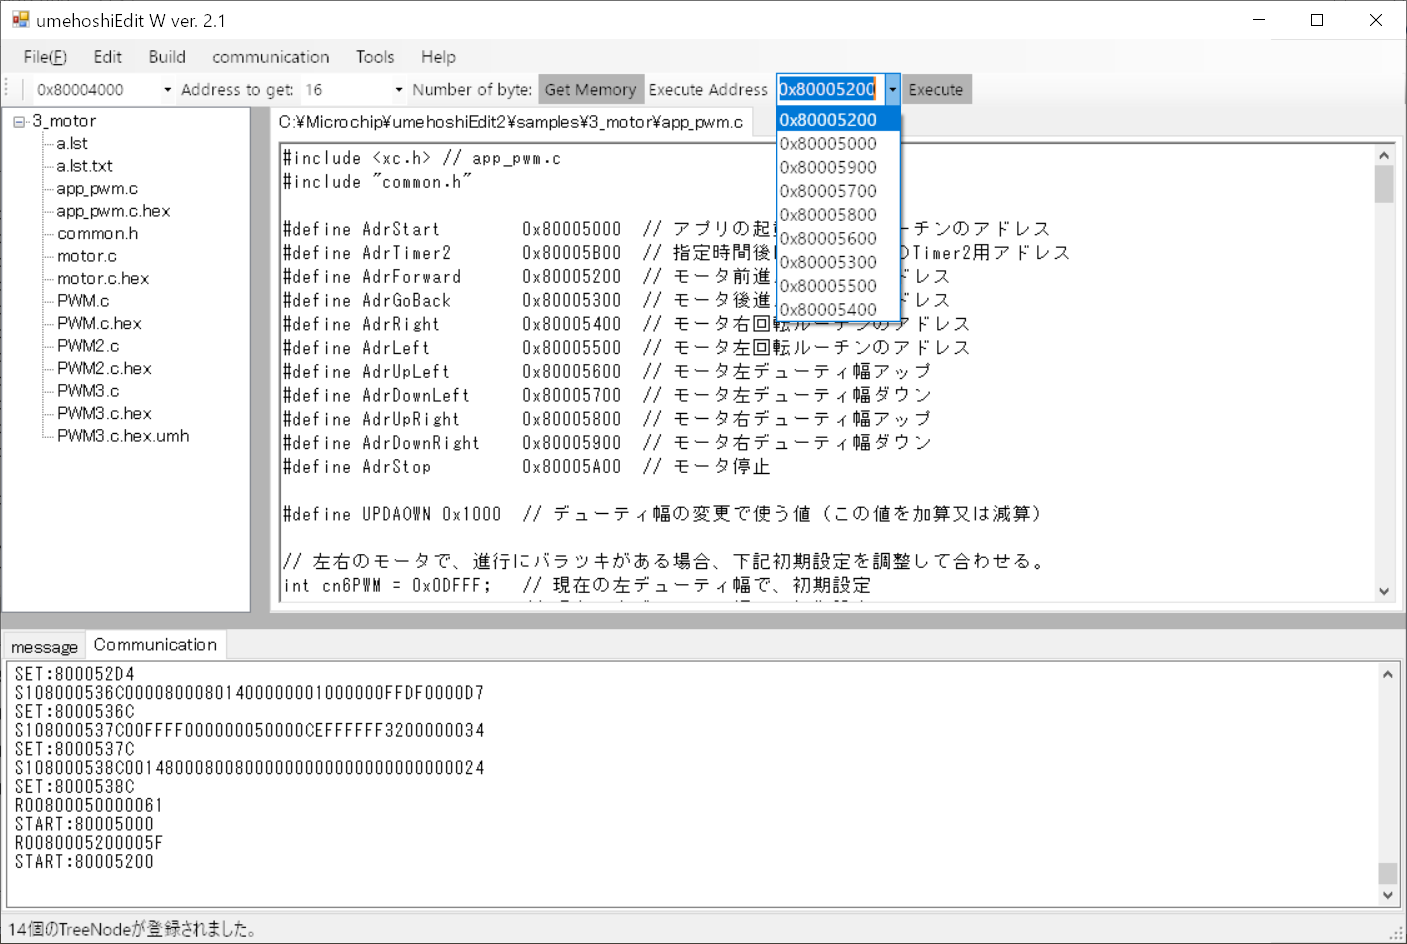Open the Tools menu
Viewport: 1407px width, 944px height.
[375, 57]
